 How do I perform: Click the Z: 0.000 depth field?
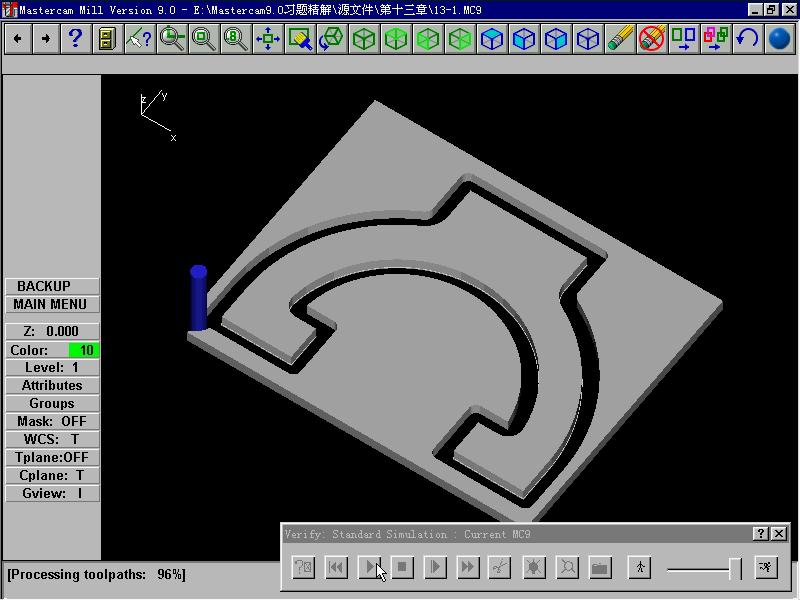point(52,331)
